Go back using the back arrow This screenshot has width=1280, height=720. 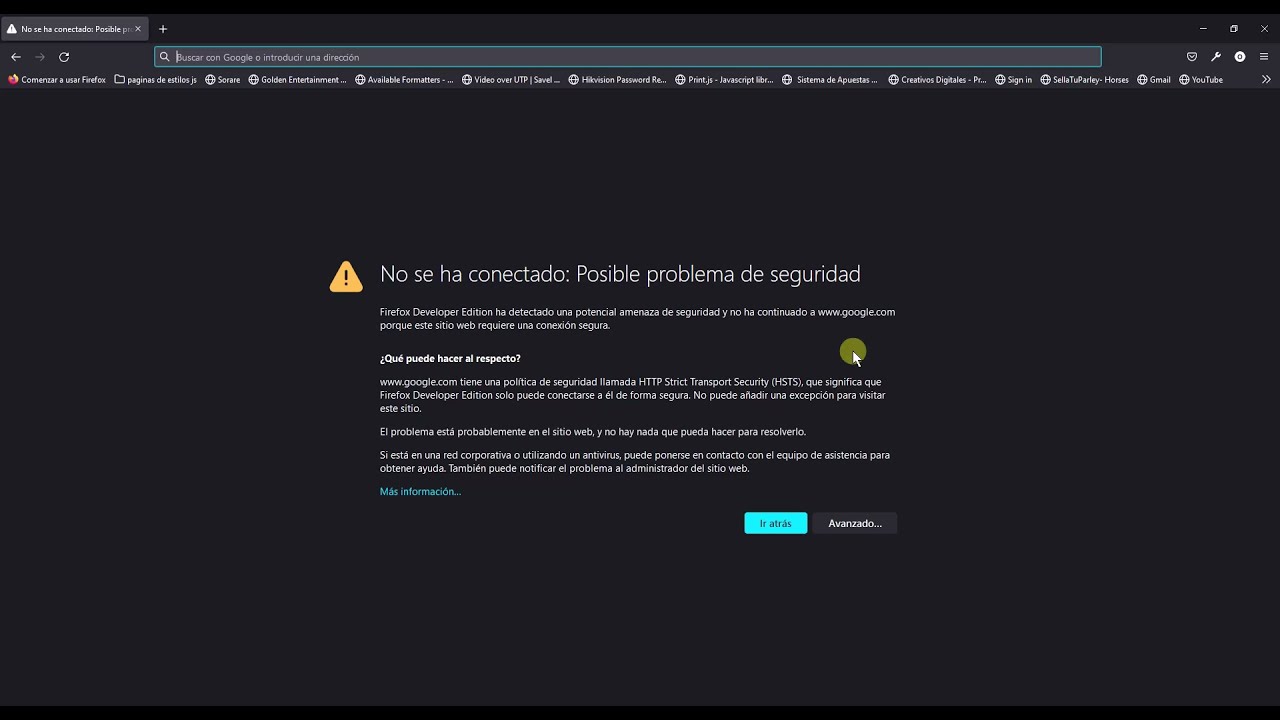tap(16, 57)
